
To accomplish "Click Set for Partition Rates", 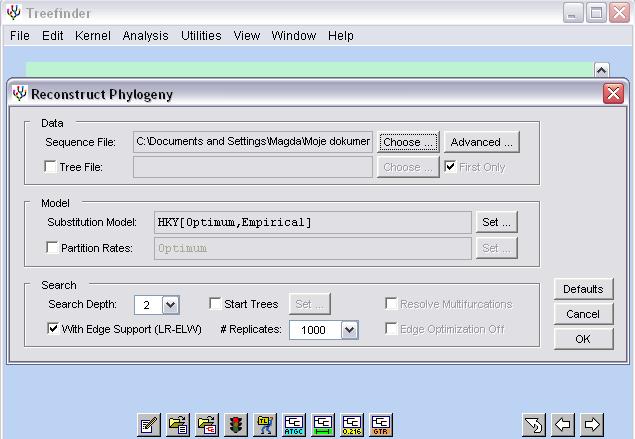I will click(x=496, y=248).
